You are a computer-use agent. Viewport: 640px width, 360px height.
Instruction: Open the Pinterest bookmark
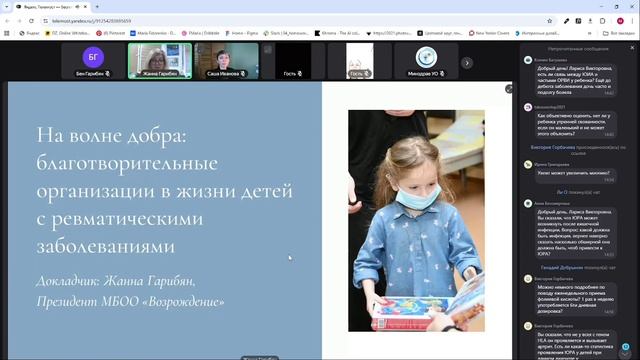click(110, 33)
